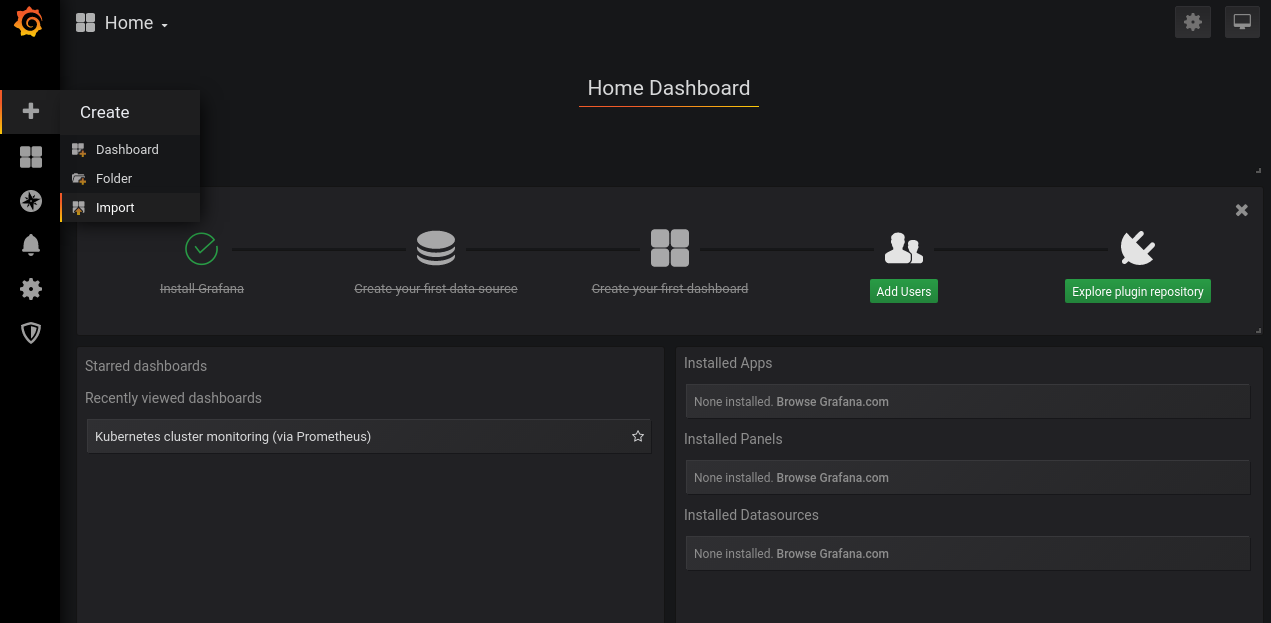Click the Add Users button
Image resolution: width=1271 pixels, height=623 pixels.
click(x=903, y=292)
